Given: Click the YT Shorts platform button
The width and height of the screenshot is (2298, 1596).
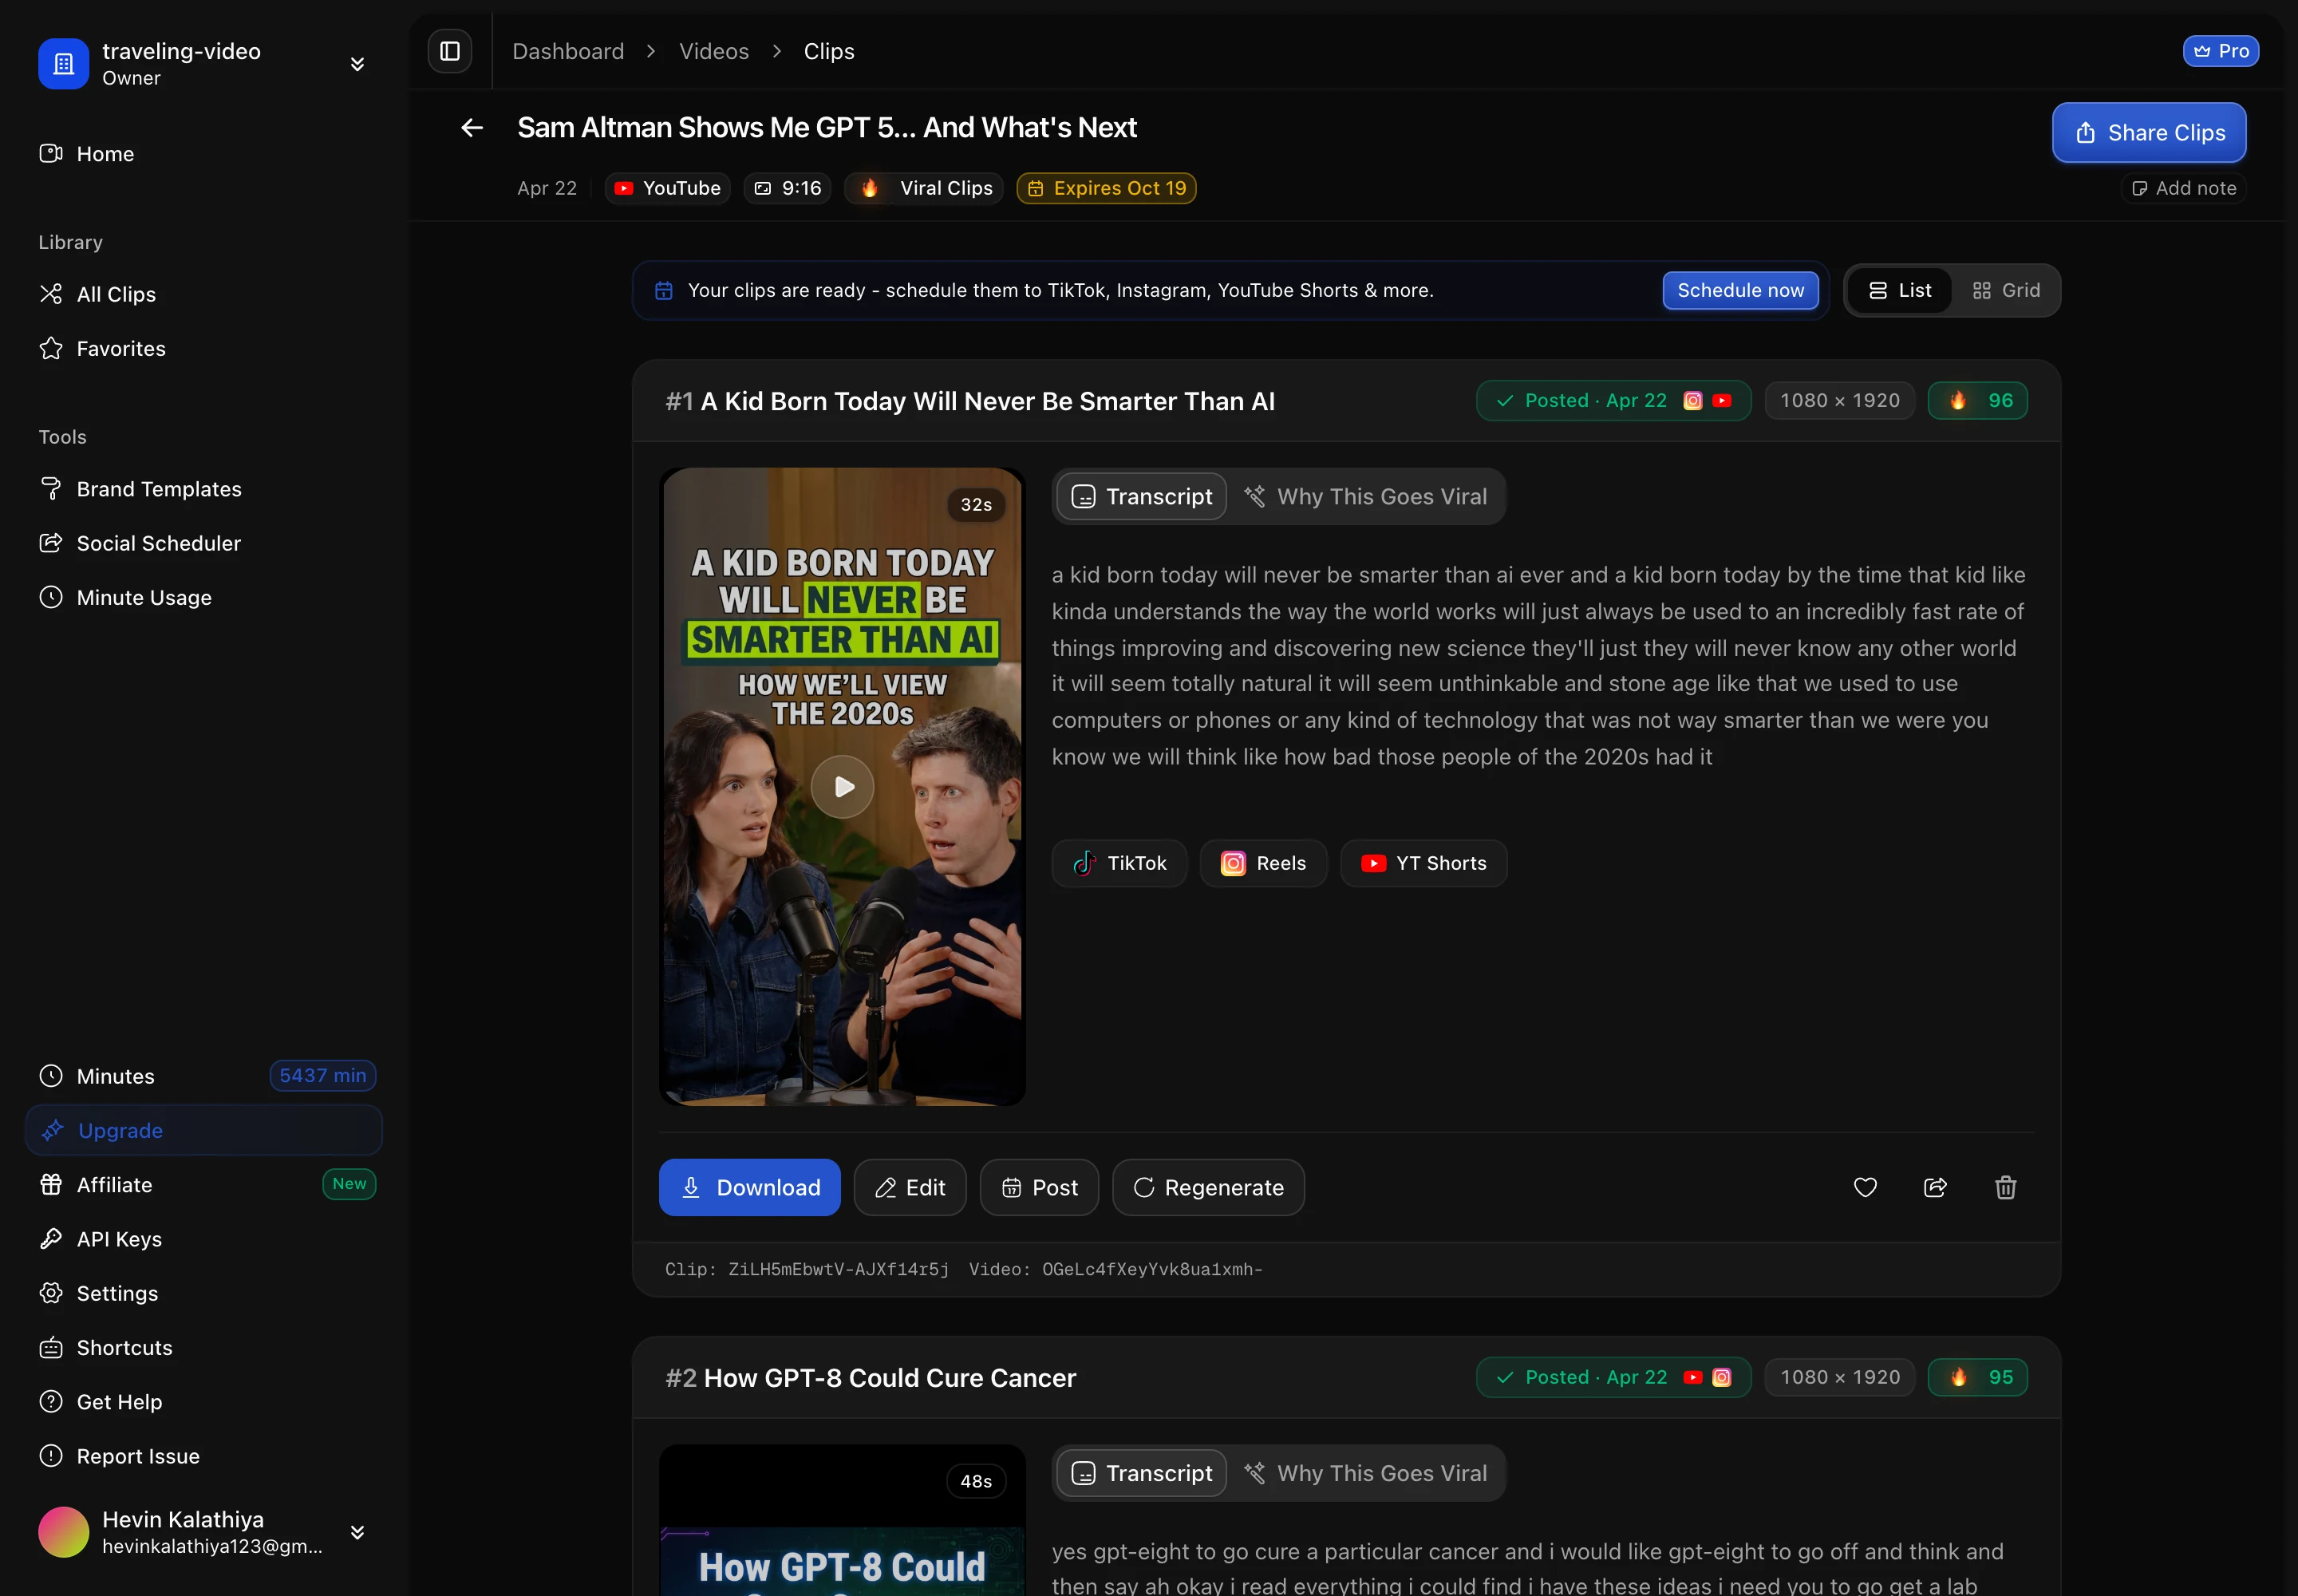Looking at the screenshot, I should (x=1423, y=863).
